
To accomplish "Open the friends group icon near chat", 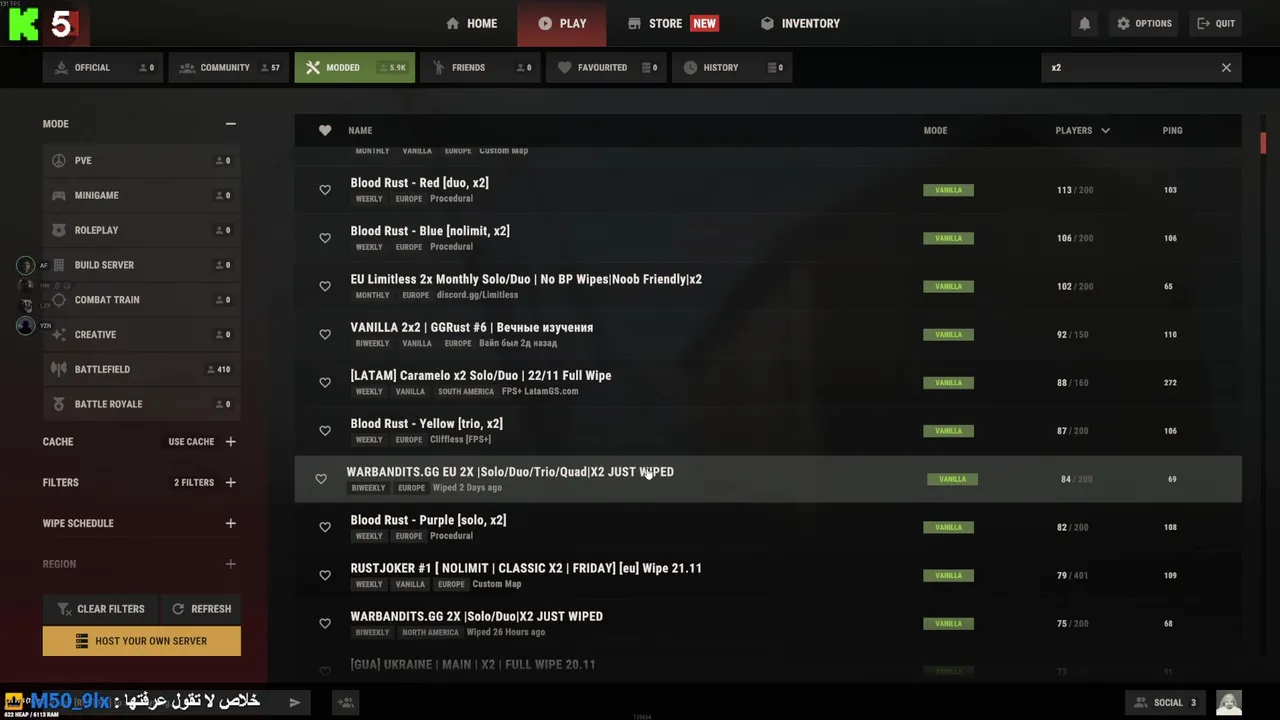I will tap(346, 703).
